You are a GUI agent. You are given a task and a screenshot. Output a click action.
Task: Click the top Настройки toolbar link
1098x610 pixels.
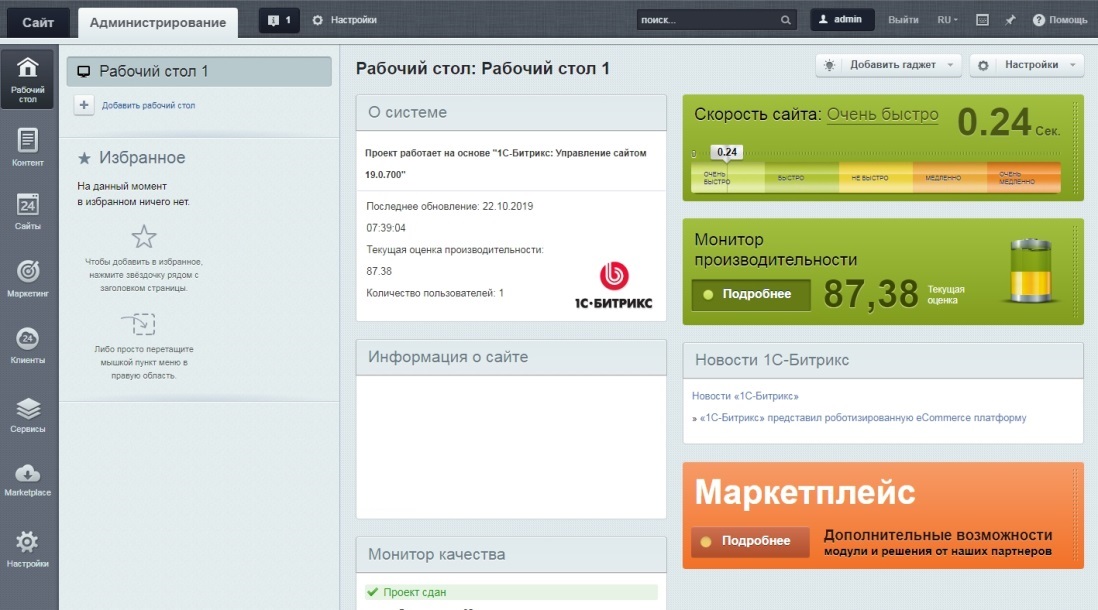click(354, 20)
